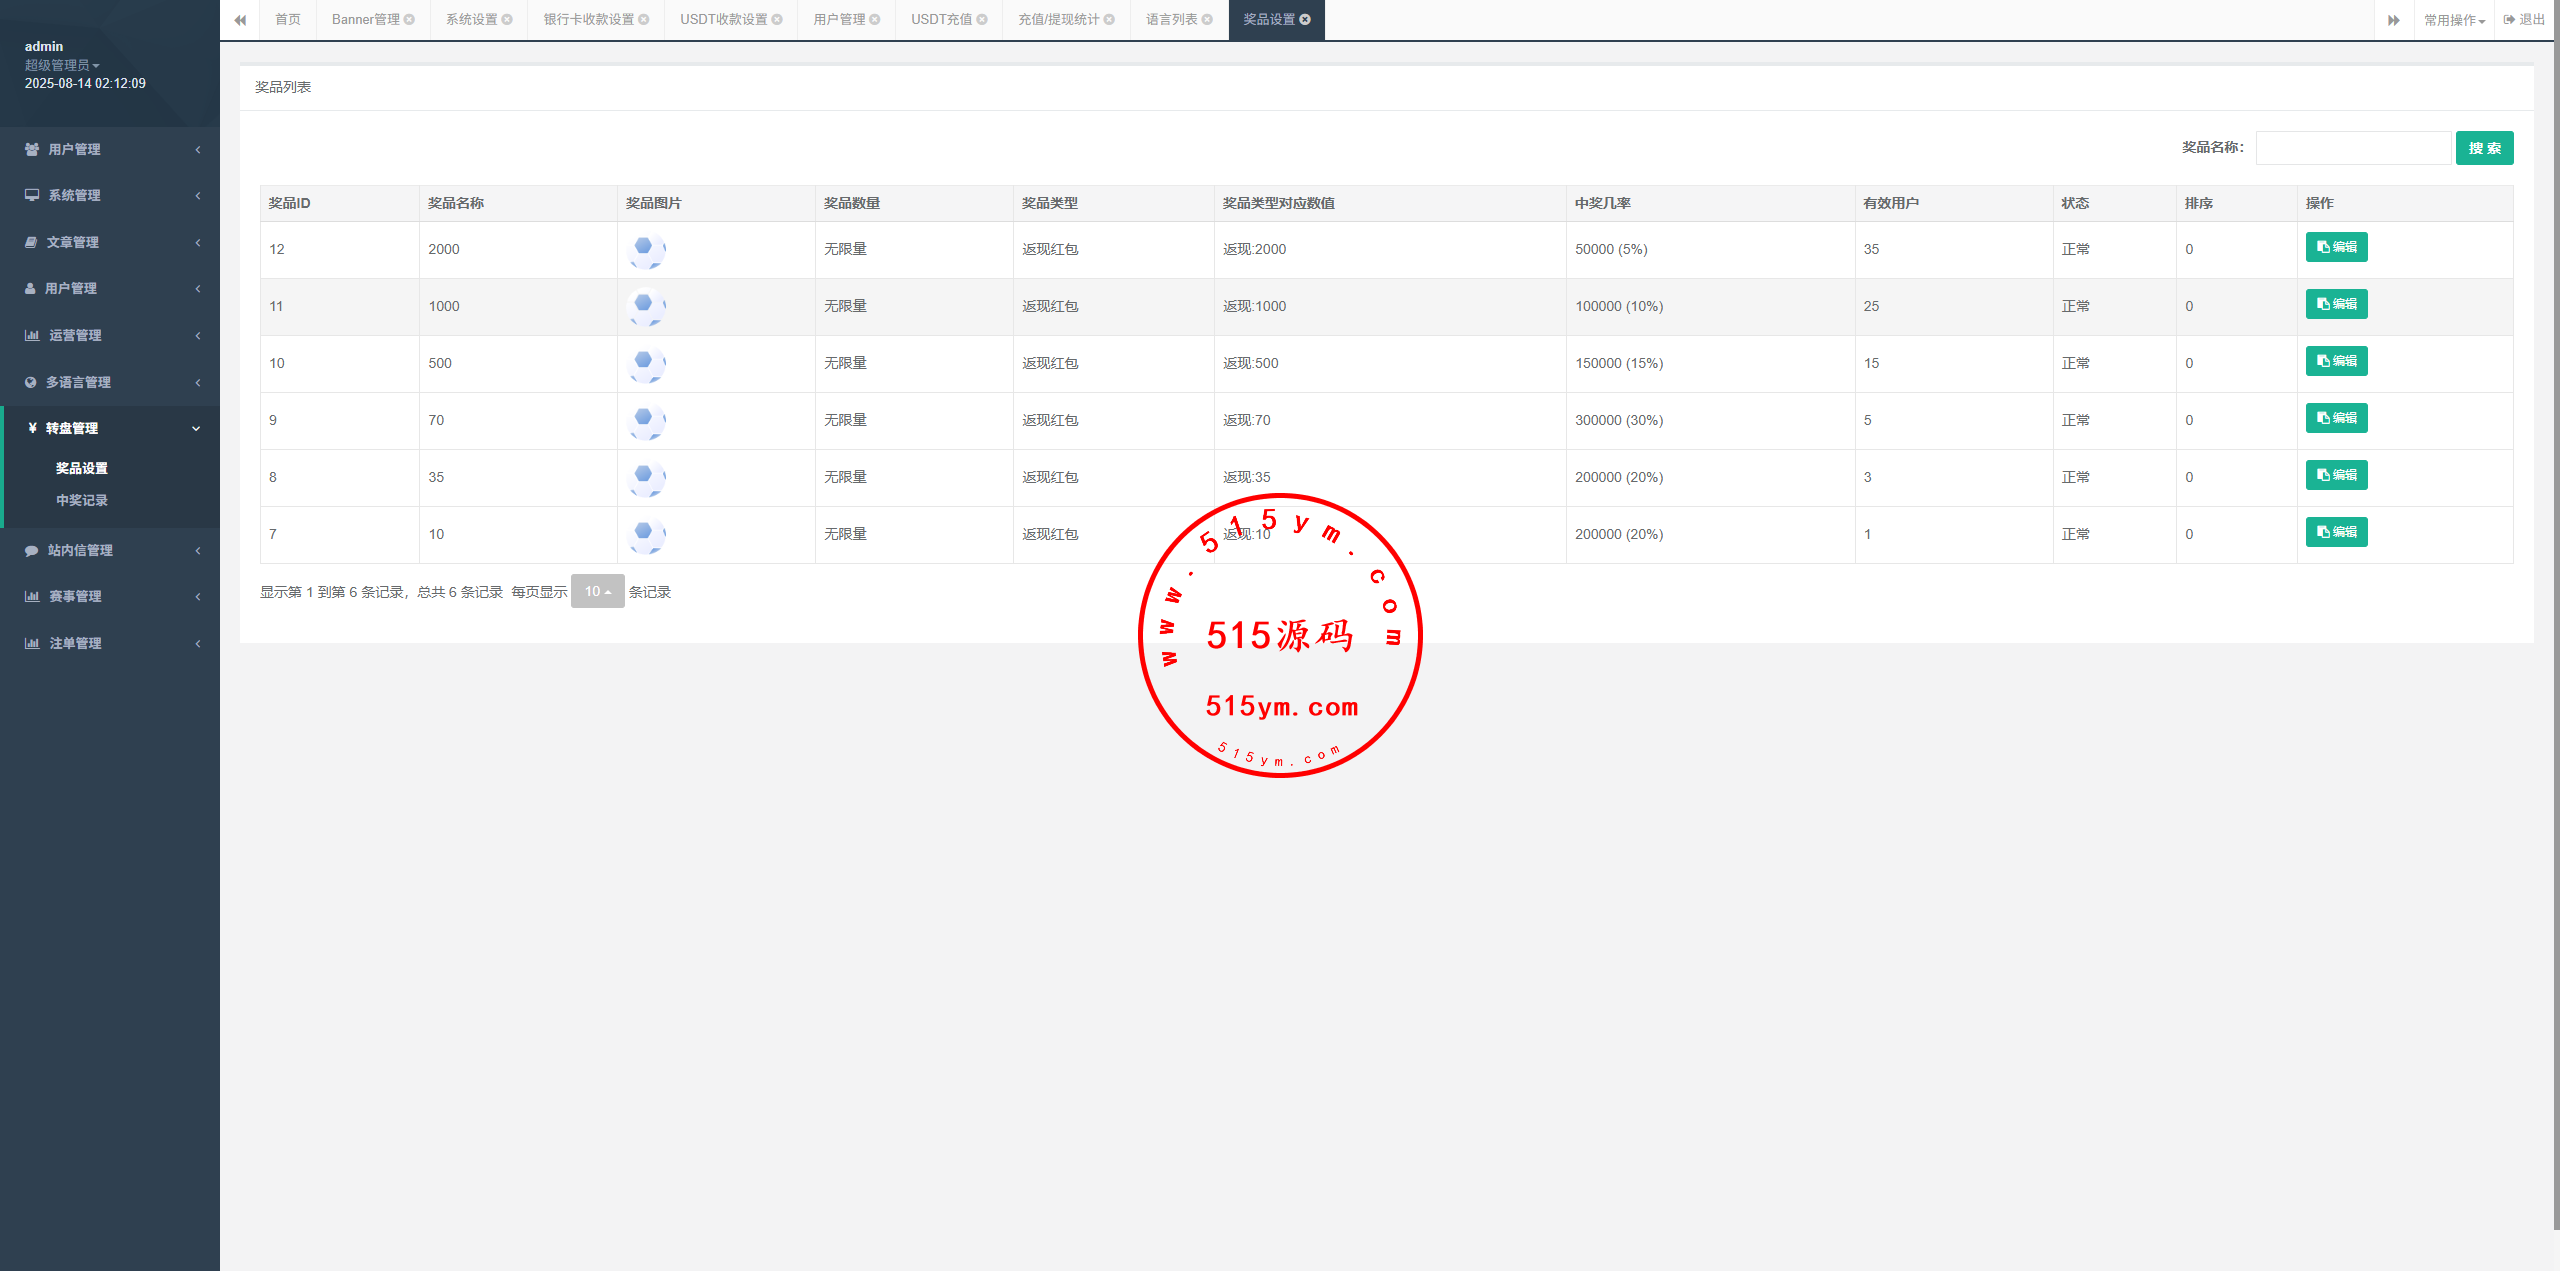Open the 超级管理员 user dropdown
Screen dimensions: 2560x1271
pos(62,65)
